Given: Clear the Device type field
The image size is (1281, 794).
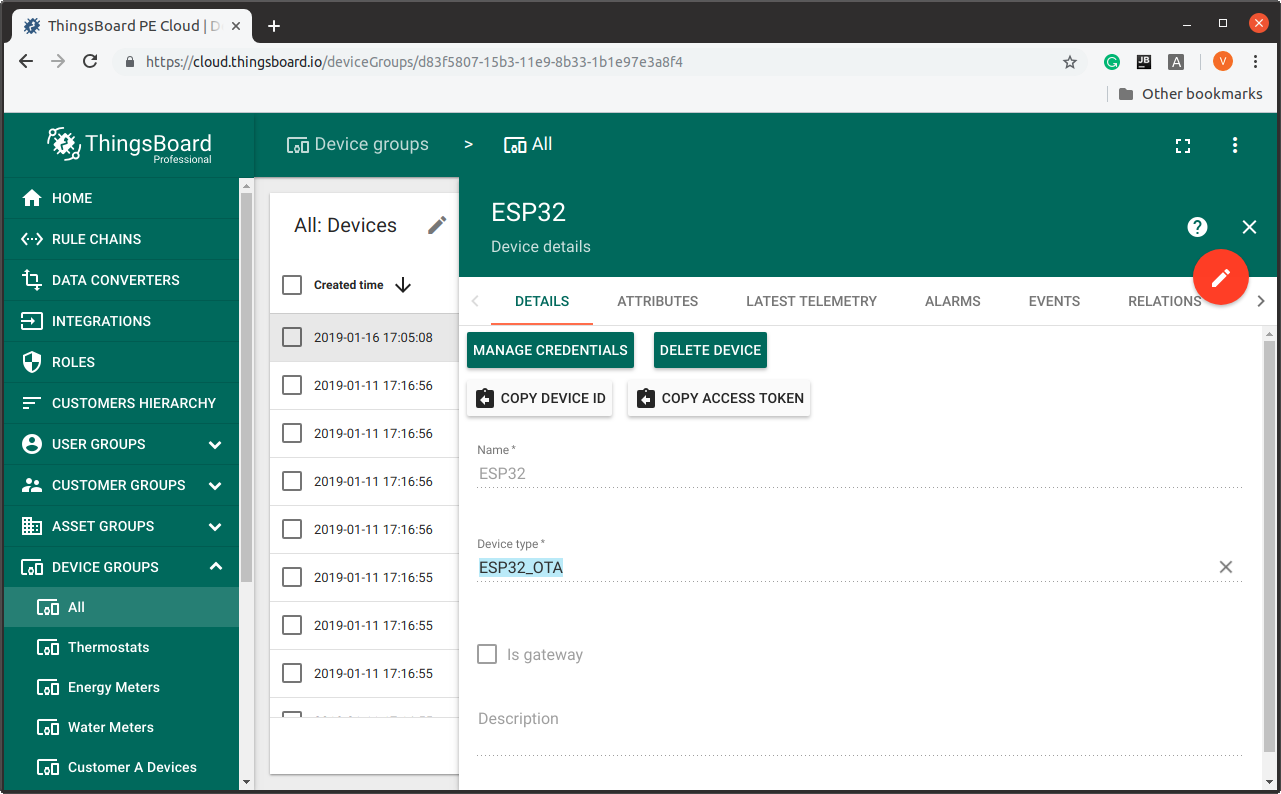Looking at the screenshot, I should pyautogui.click(x=1226, y=567).
